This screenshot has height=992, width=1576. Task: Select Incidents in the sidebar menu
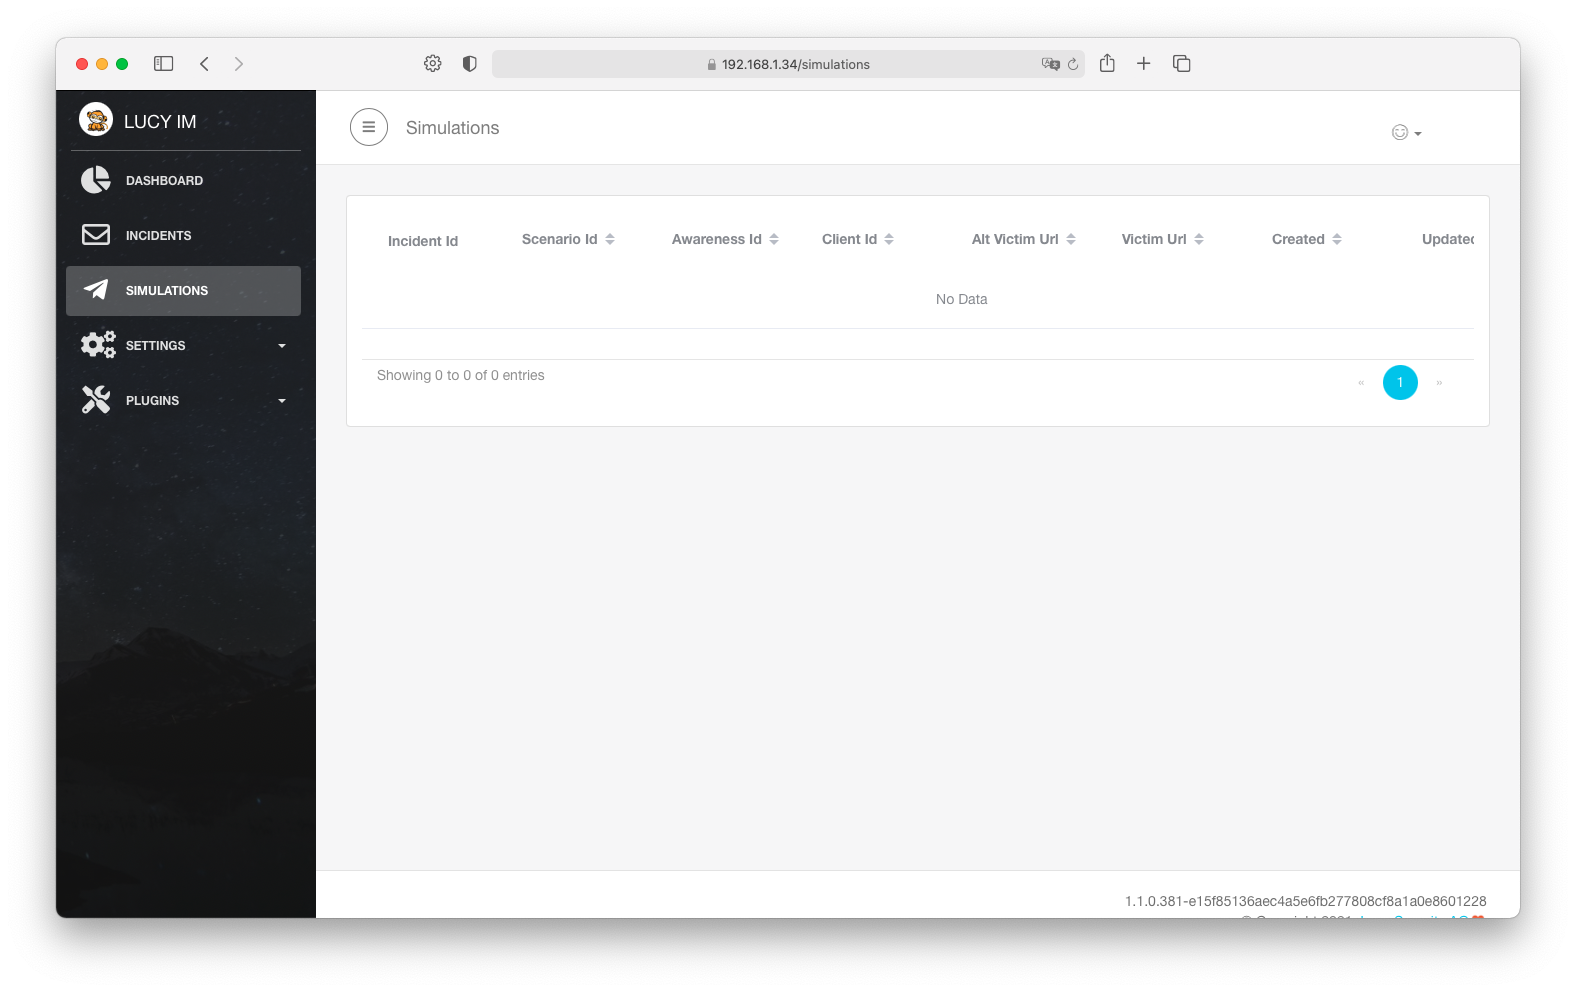coord(158,236)
